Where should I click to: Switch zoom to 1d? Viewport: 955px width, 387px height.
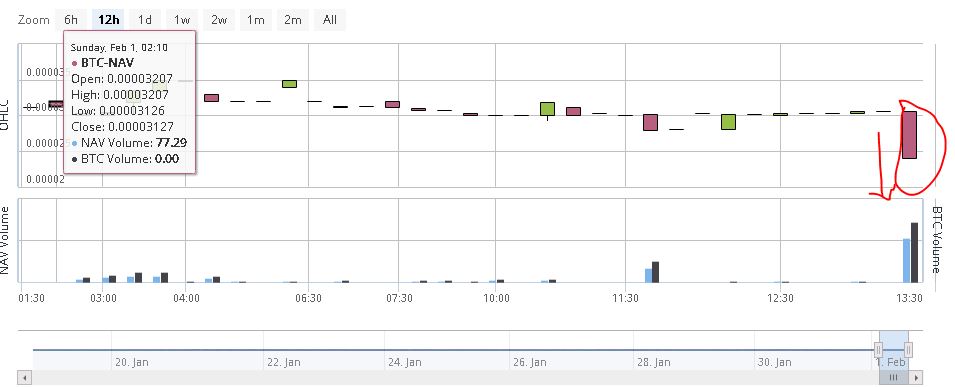click(145, 20)
